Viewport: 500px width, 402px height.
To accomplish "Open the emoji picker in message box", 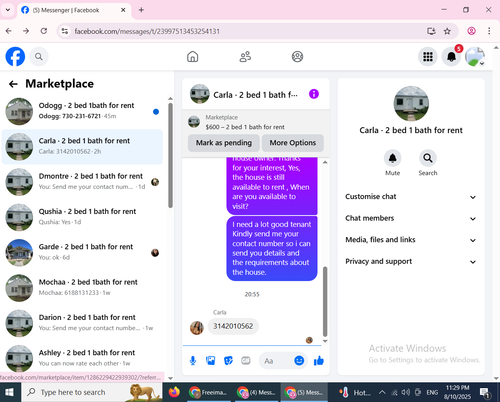I will tap(299, 361).
